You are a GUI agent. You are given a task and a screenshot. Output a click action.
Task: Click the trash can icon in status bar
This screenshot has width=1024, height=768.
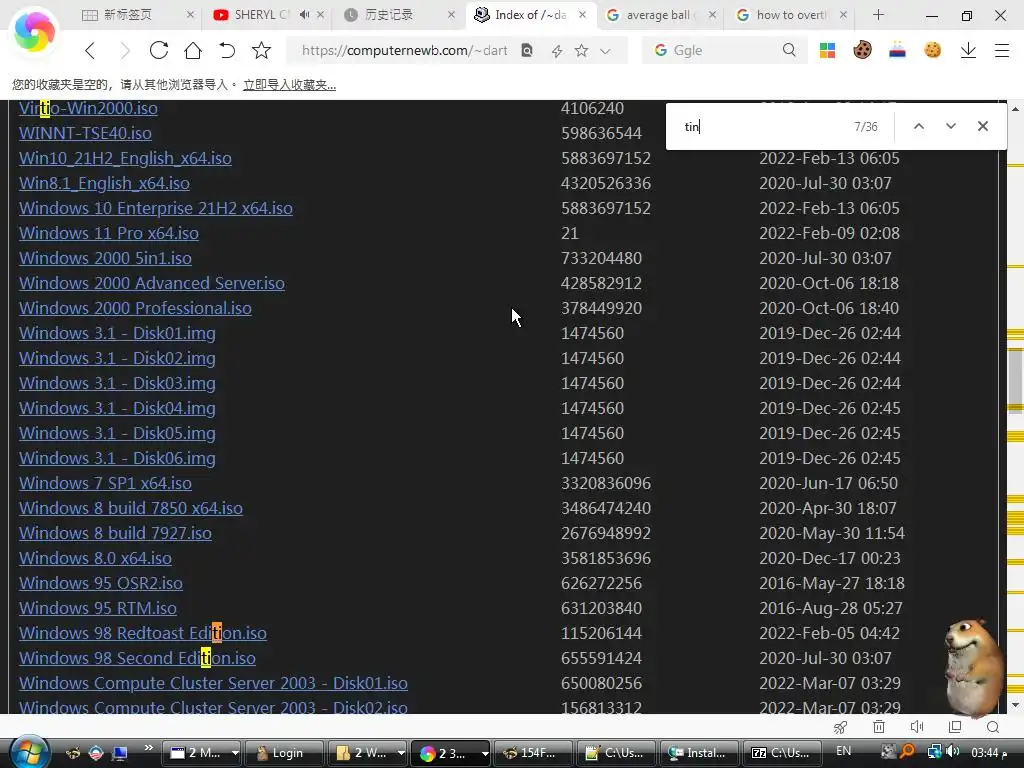click(x=879, y=727)
